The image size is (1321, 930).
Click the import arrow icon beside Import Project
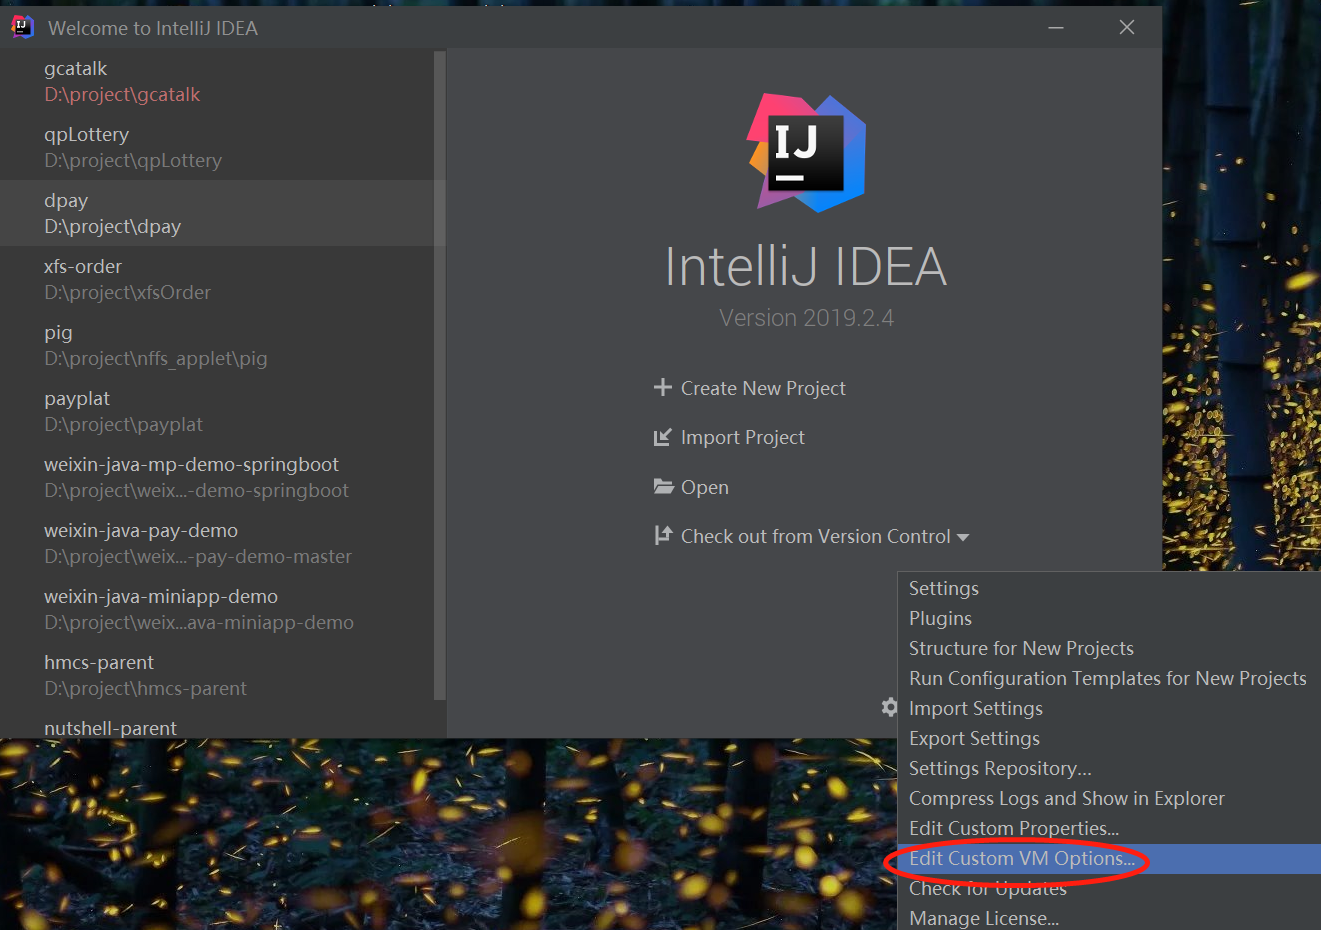(662, 437)
